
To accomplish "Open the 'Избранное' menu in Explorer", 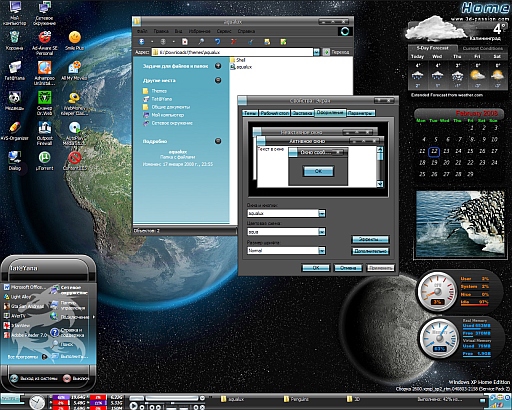I will [x=199, y=31].
